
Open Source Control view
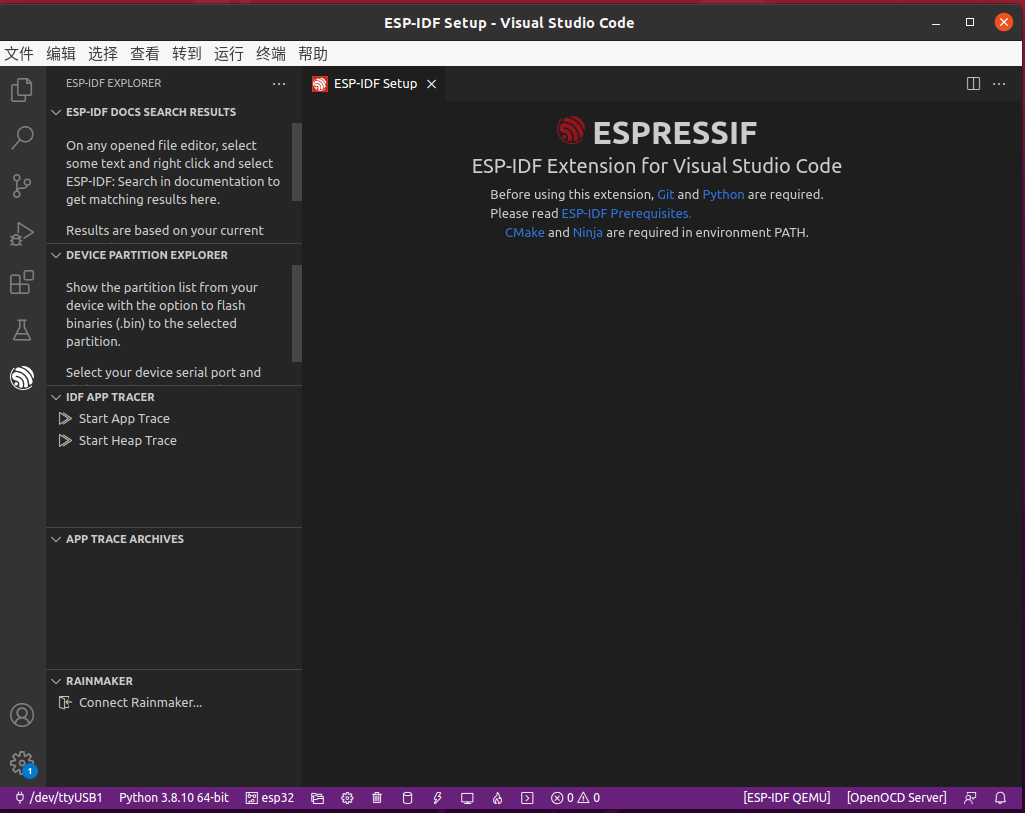(x=22, y=186)
